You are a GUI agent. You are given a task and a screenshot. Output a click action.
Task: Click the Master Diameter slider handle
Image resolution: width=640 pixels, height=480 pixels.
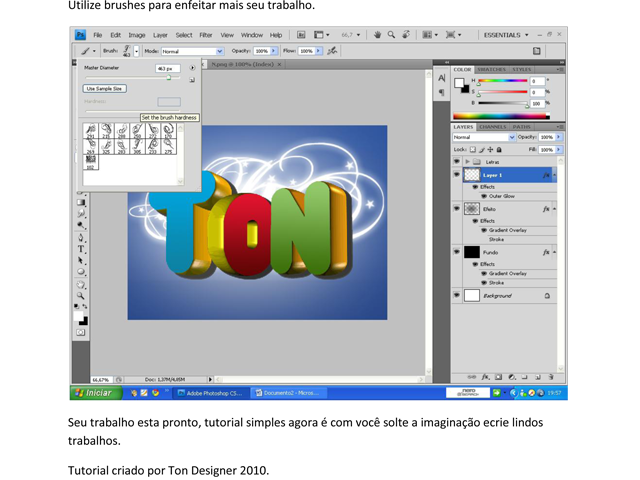168,77
